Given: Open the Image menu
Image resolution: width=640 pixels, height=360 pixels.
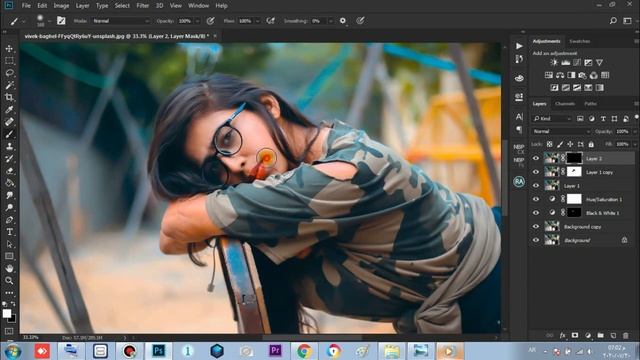Looking at the screenshot, I should coord(61,6).
